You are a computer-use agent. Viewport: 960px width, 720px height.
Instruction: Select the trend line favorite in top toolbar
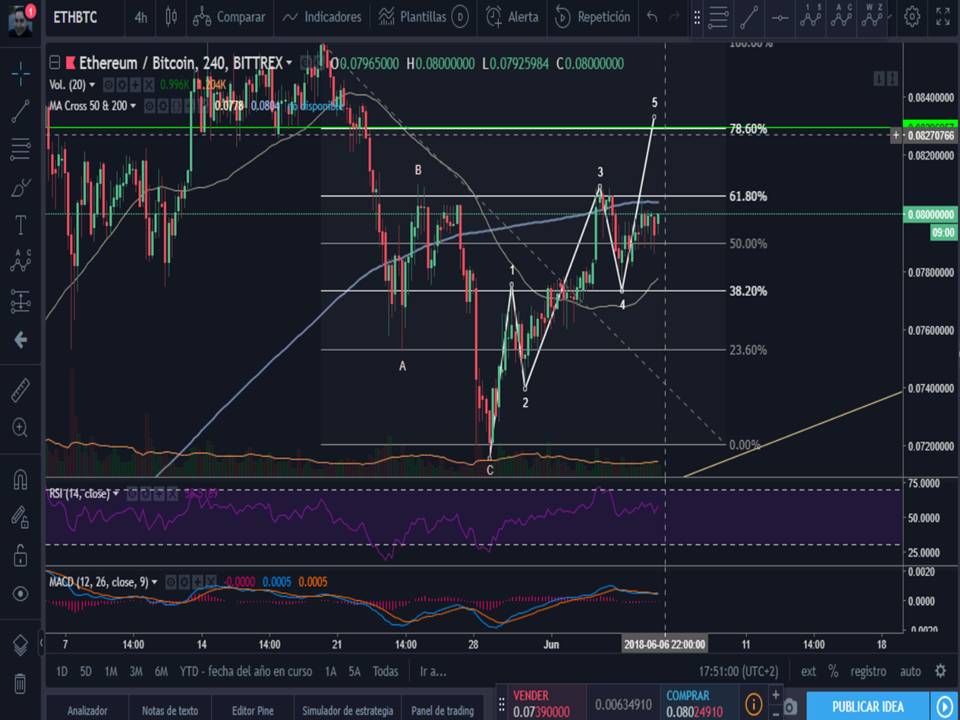click(749, 18)
